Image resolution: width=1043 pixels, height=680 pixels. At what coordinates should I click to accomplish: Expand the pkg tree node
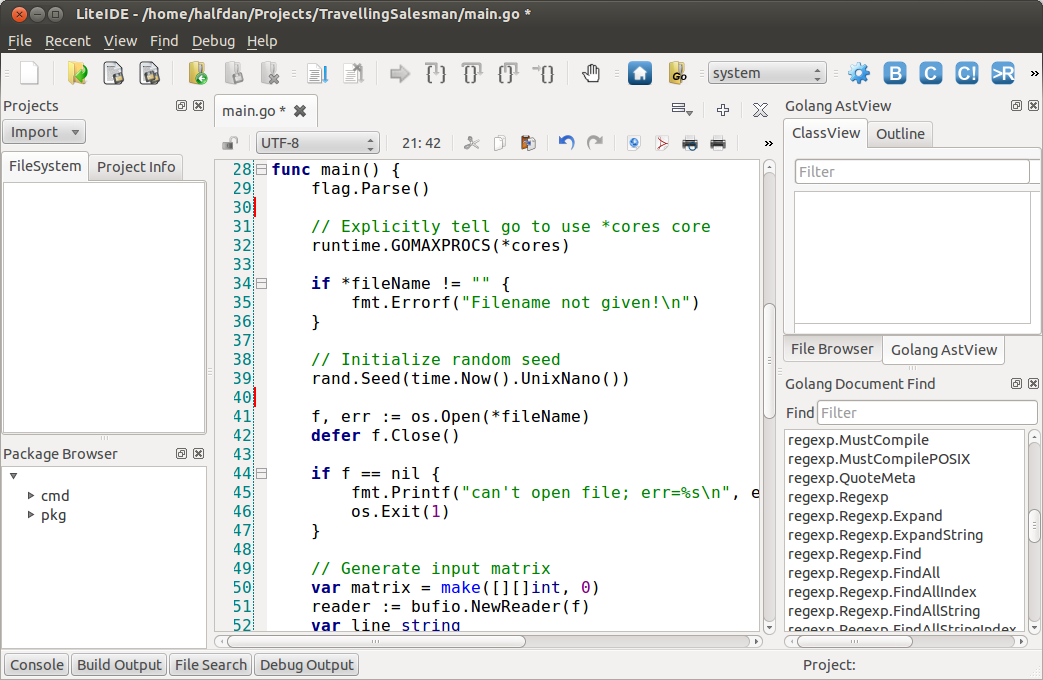pyautogui.click(x=31, y=515)
